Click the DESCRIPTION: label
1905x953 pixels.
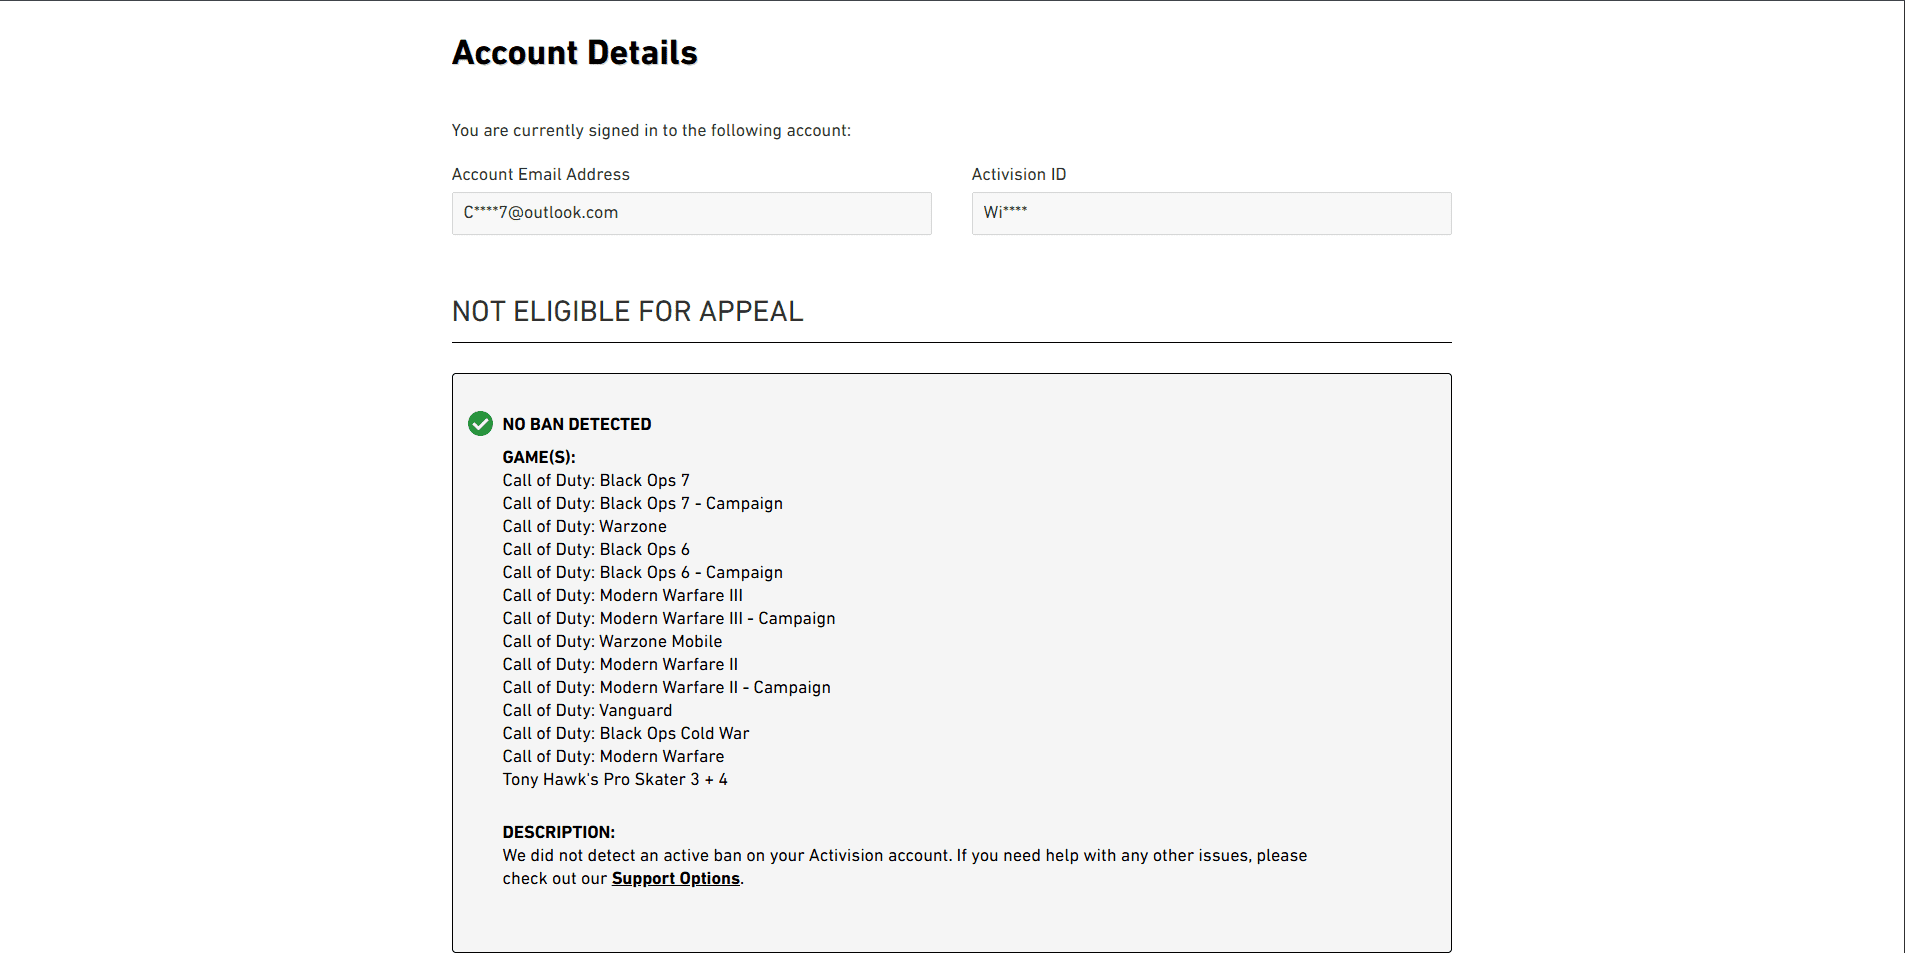point(558,832)
